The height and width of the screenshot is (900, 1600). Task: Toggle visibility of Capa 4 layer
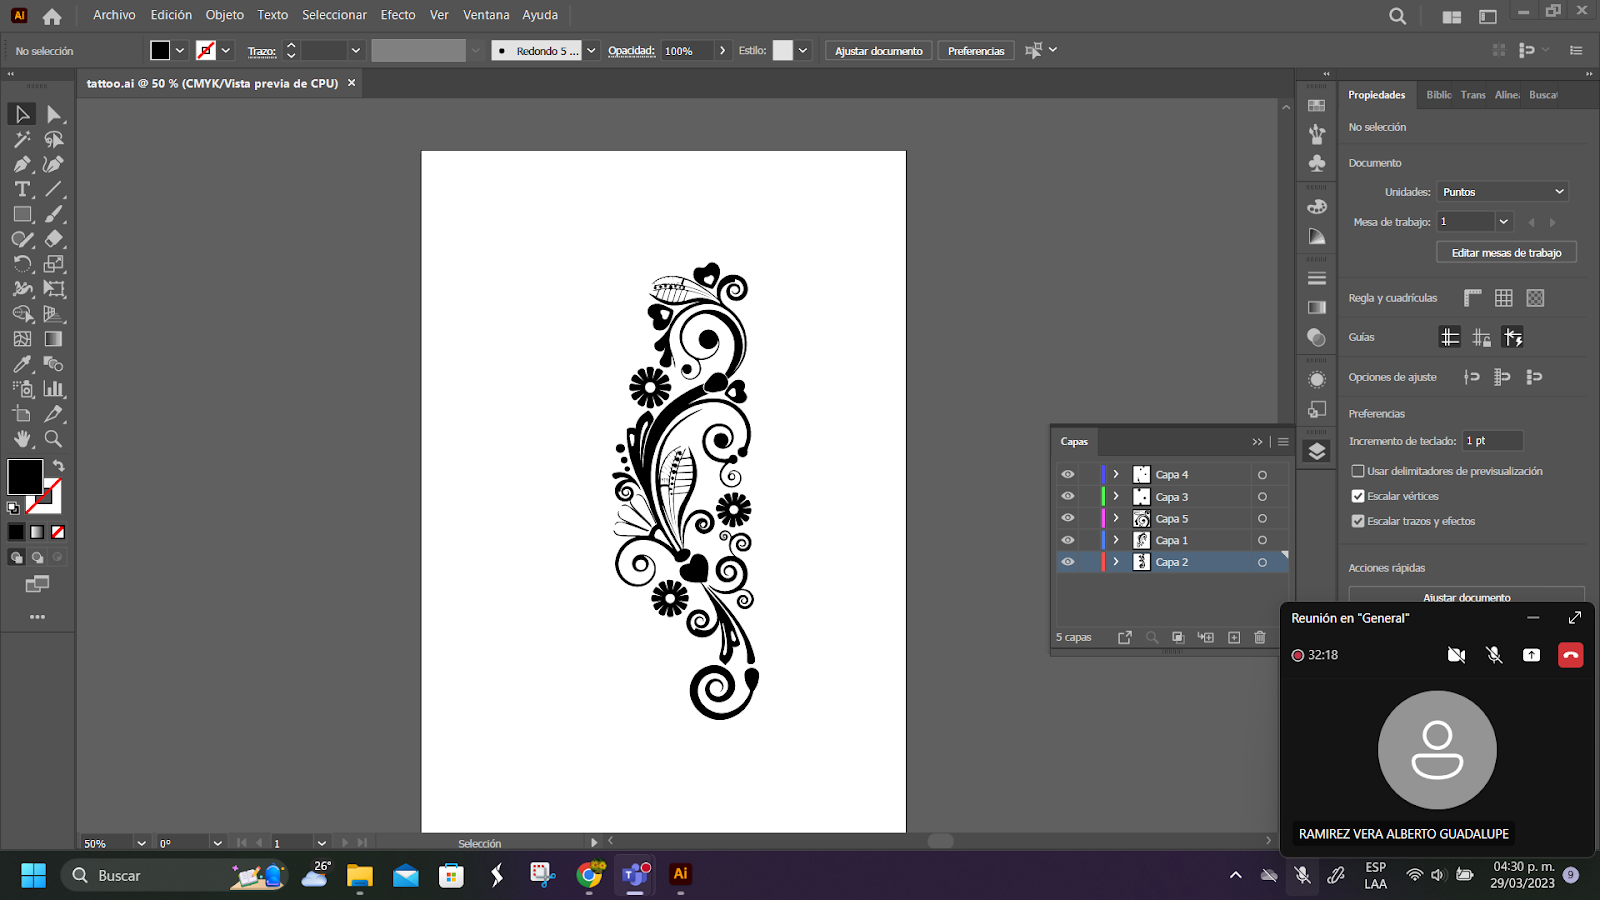click(1068, 474)
